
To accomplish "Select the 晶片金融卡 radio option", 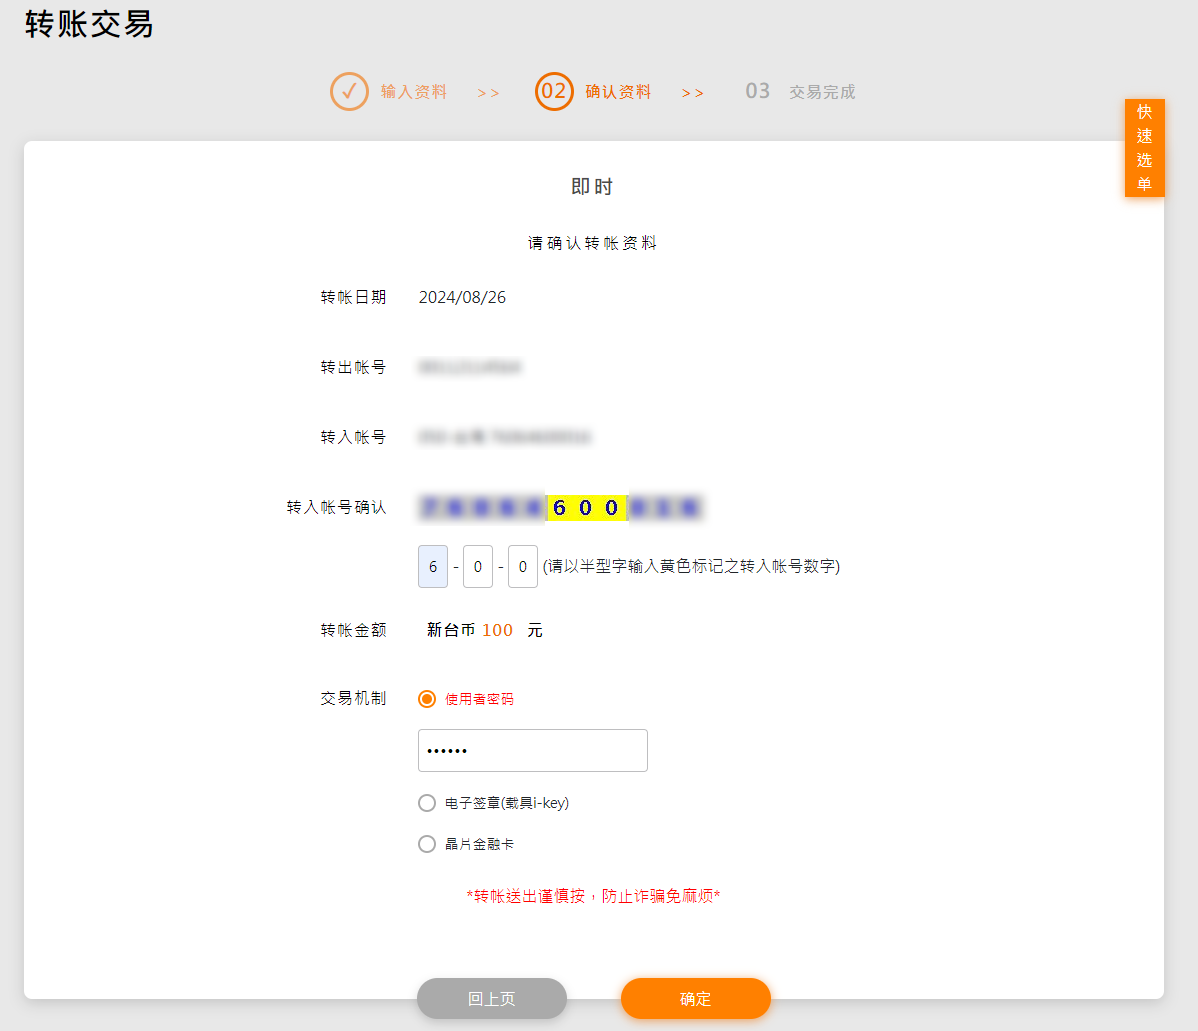I will point(427,844).
